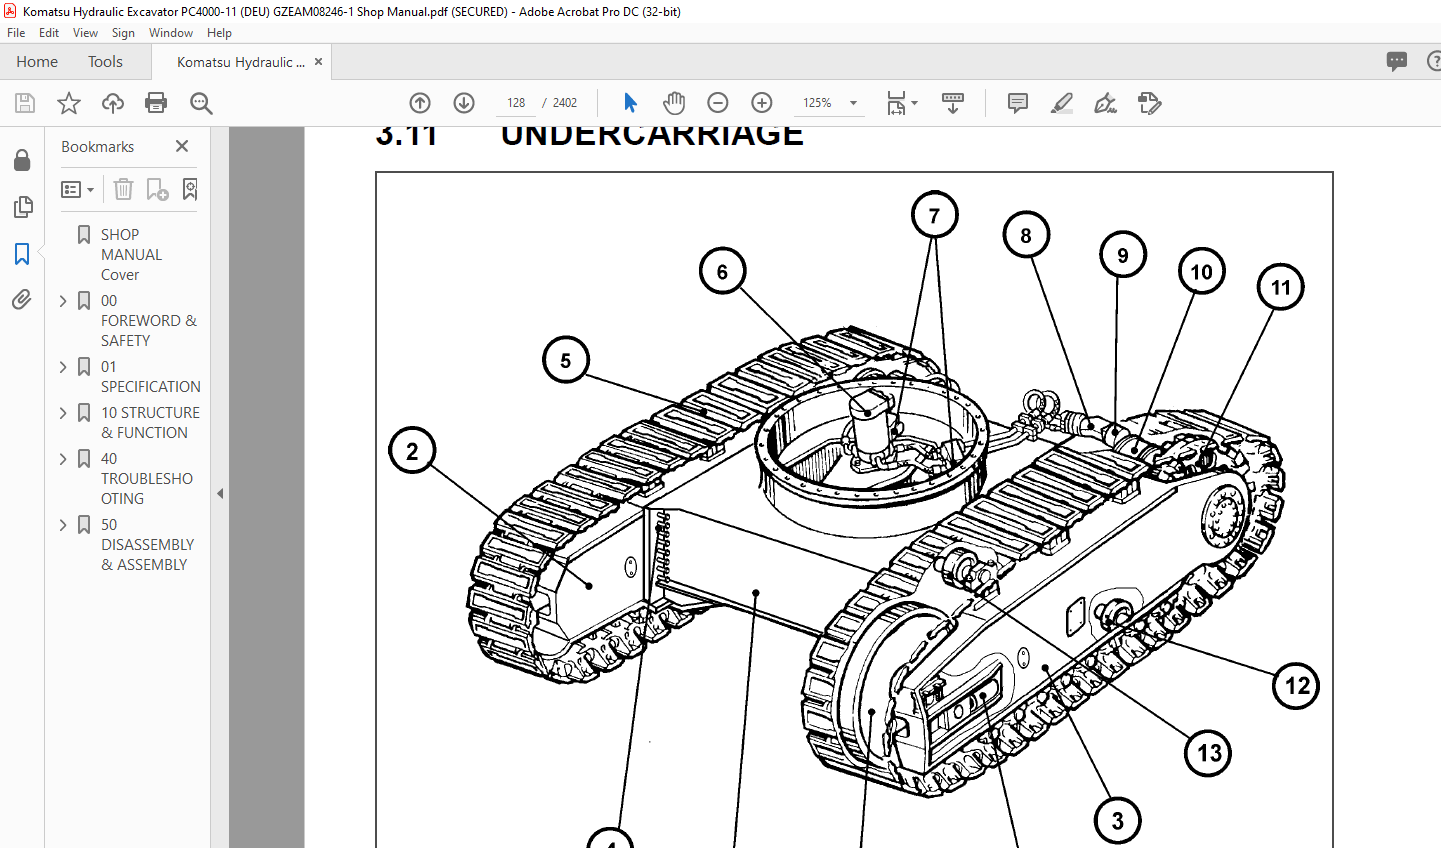Open SHOP MANUAL Cover bookmark
1441x848 pixels.
click(x=131, y=254)
